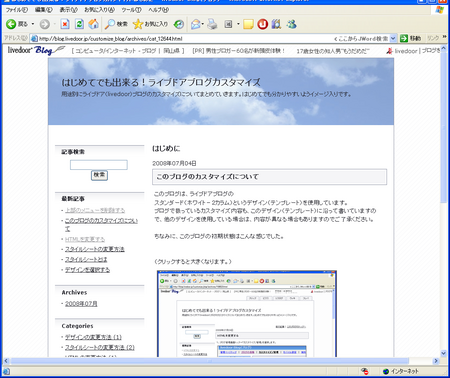Click the Research book toolbar icon
The image size is (450, 378).
[x=276, y=24]
